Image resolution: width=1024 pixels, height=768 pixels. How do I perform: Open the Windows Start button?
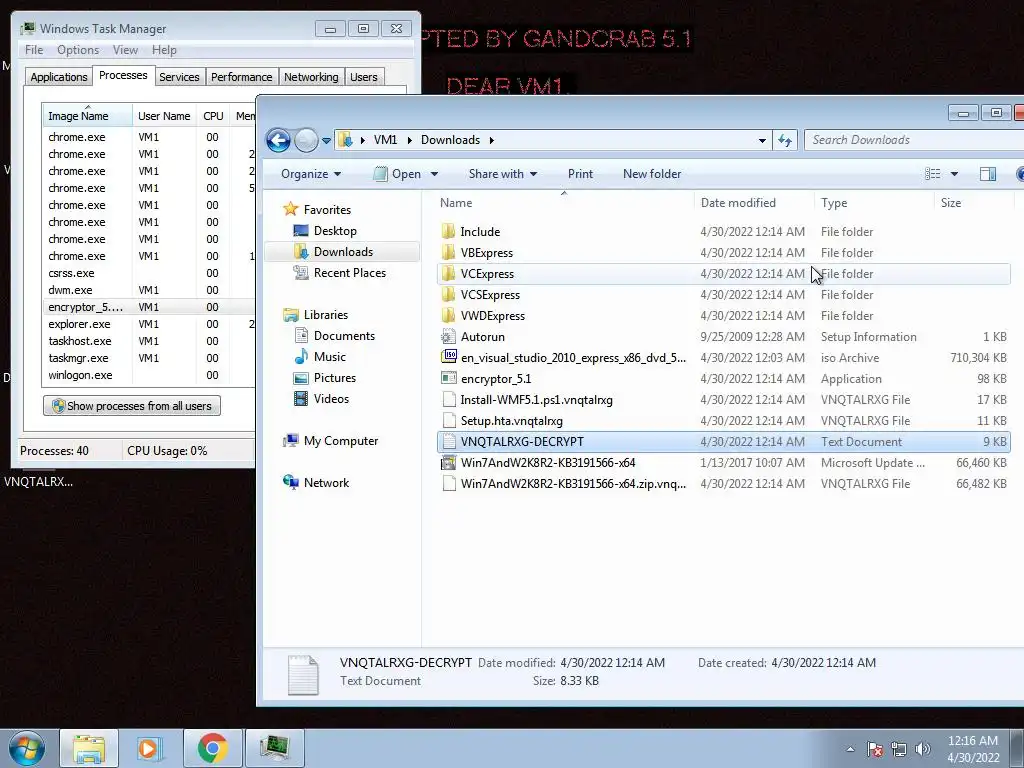point(26,749)
